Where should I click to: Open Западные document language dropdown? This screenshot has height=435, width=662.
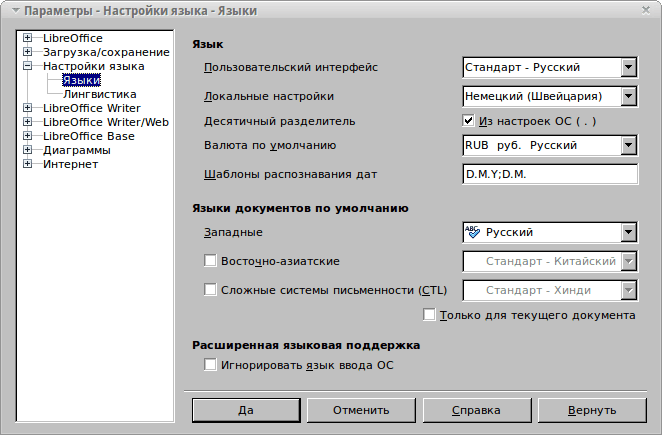coord(550,232)
